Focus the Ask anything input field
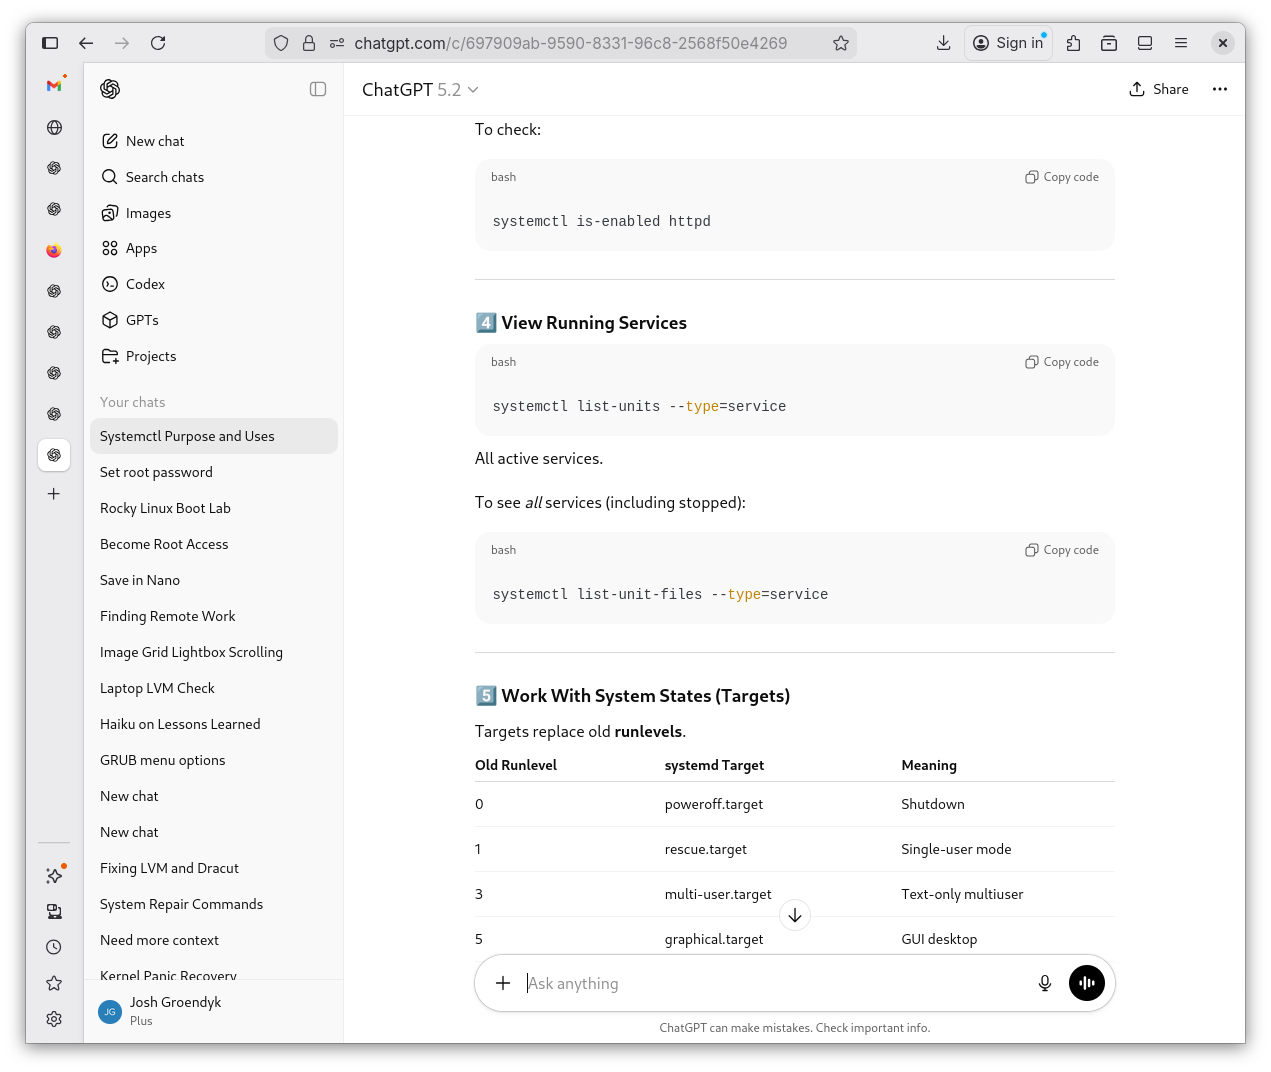The height and width of the screenshot is (1072, 1271). 770,983
